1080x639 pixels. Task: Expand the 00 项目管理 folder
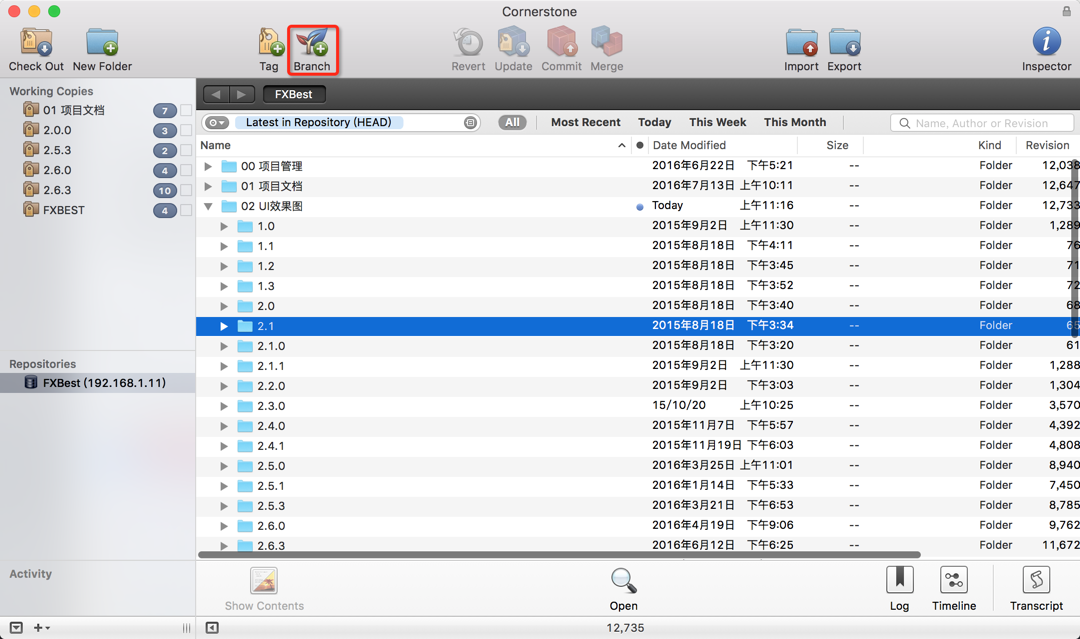click(x=208, y=166)
